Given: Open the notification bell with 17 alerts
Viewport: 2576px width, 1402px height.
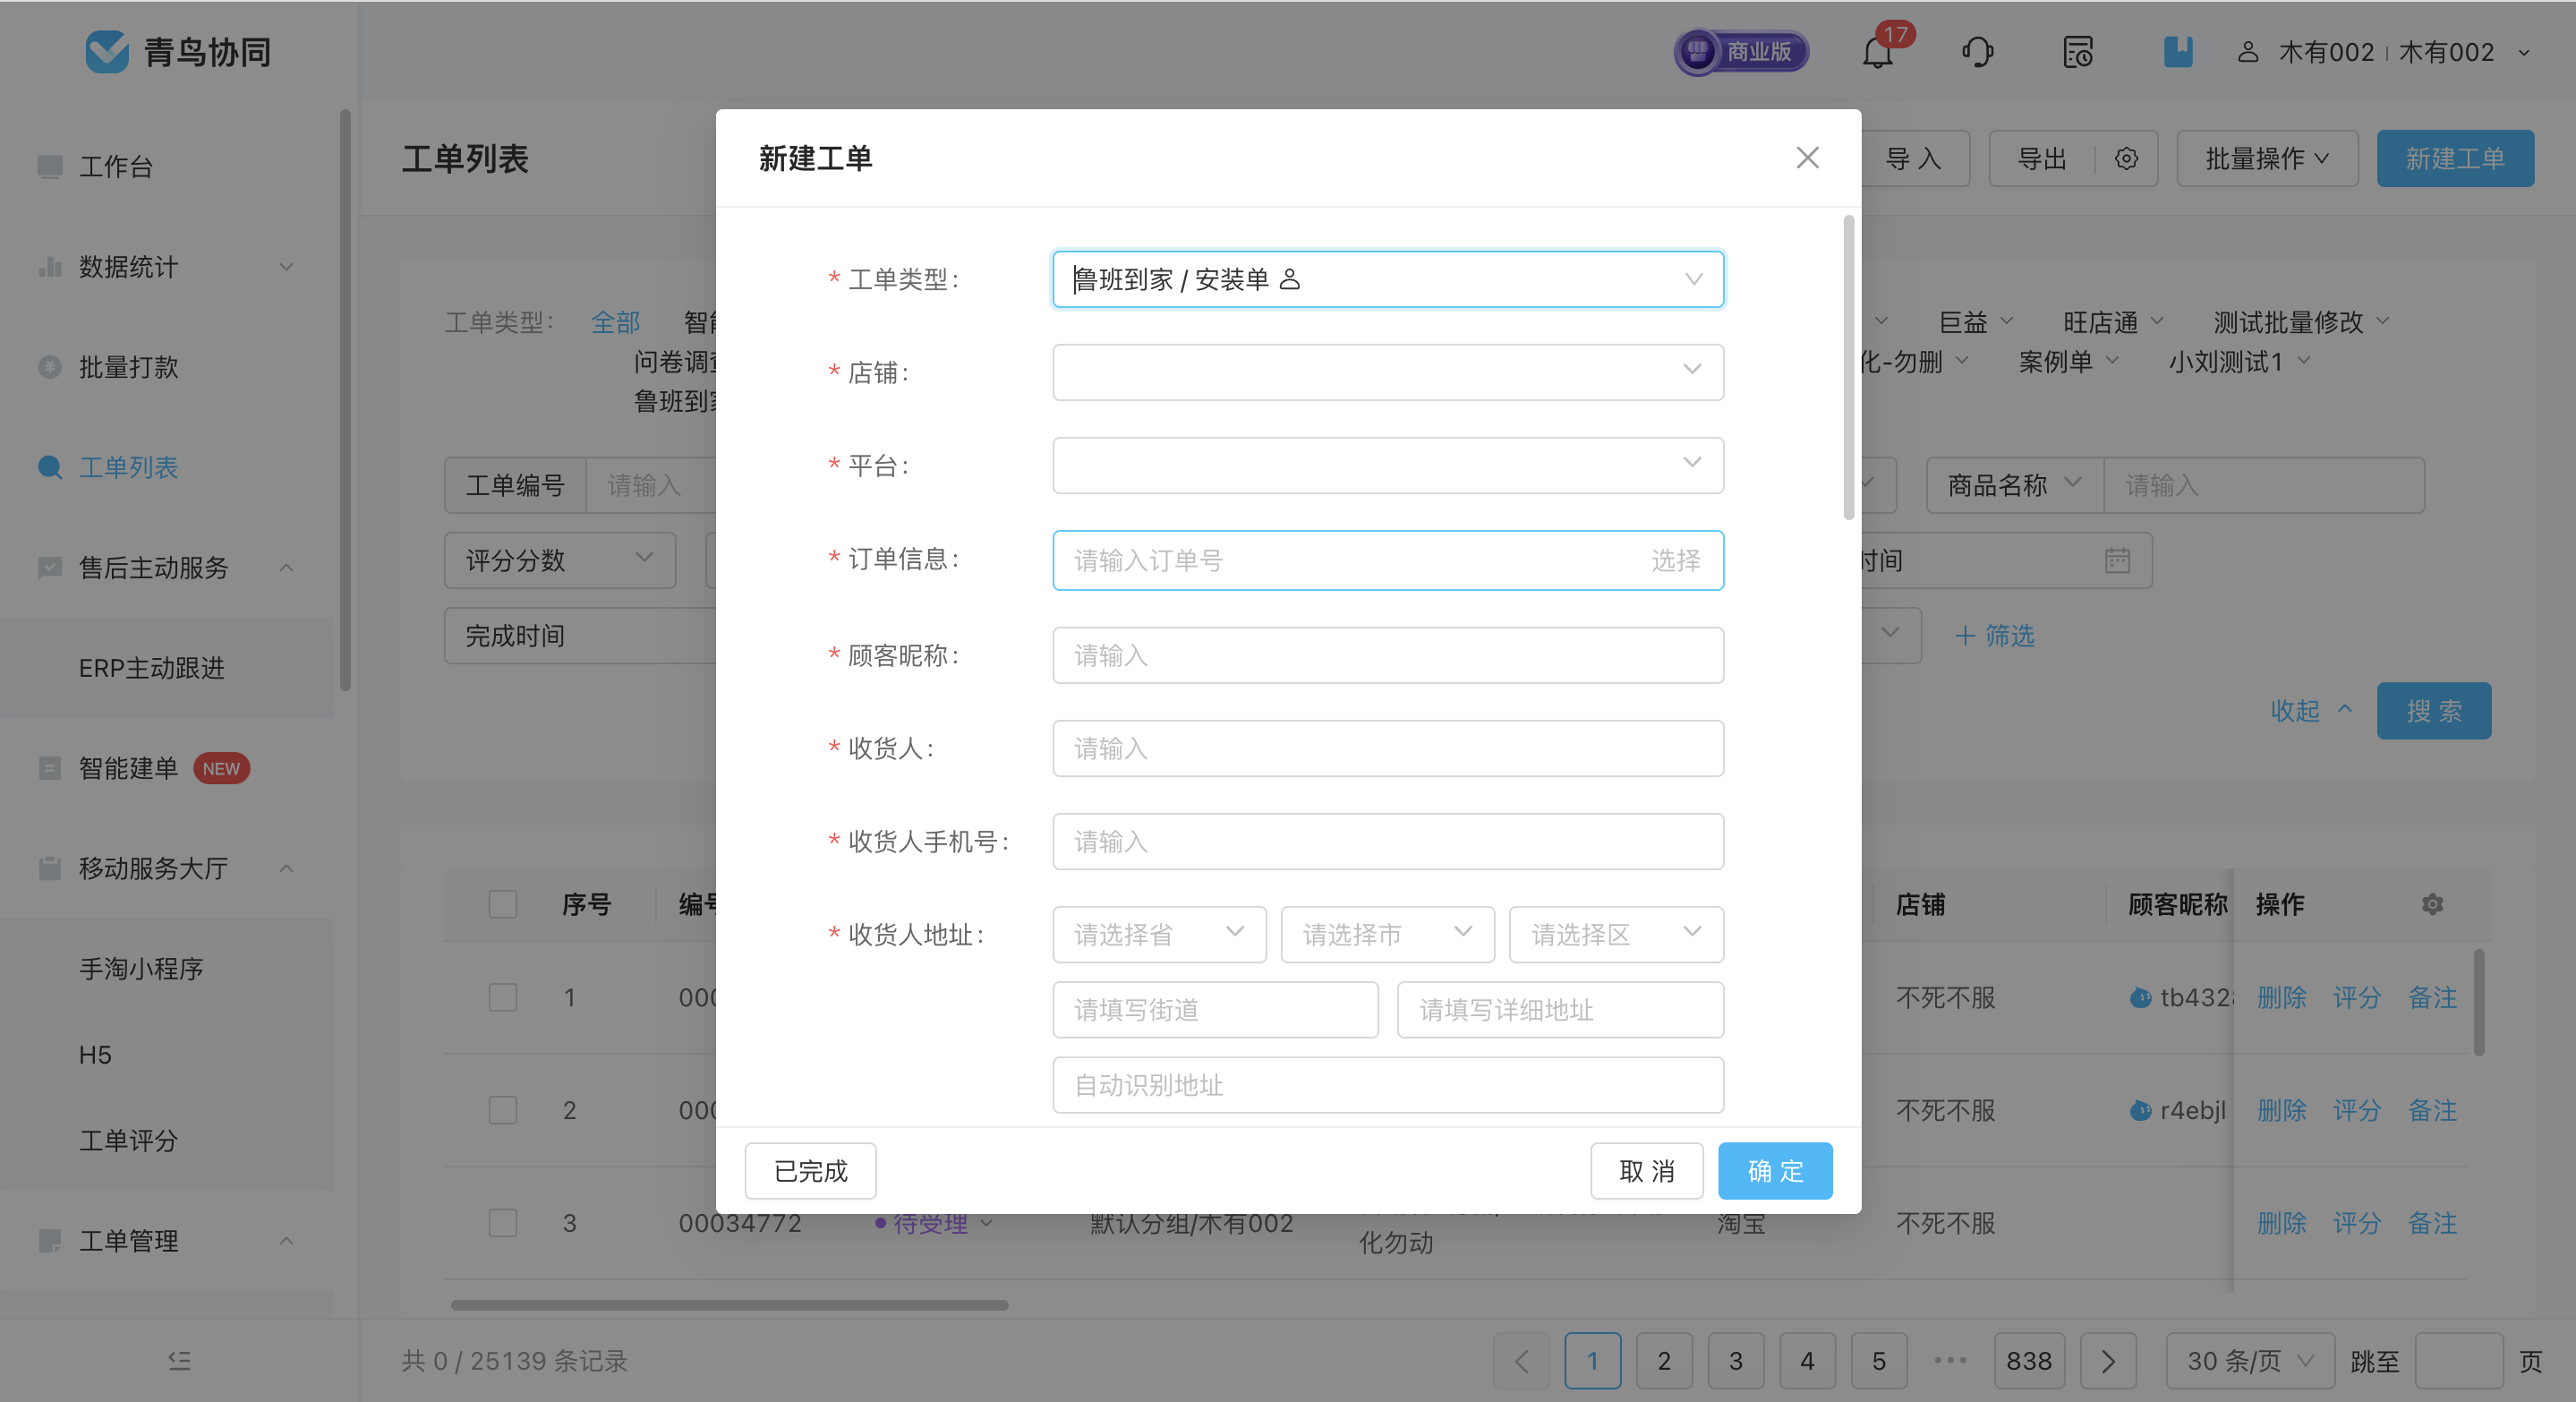Looking at the screenshot, I should tap(1878, 52).
